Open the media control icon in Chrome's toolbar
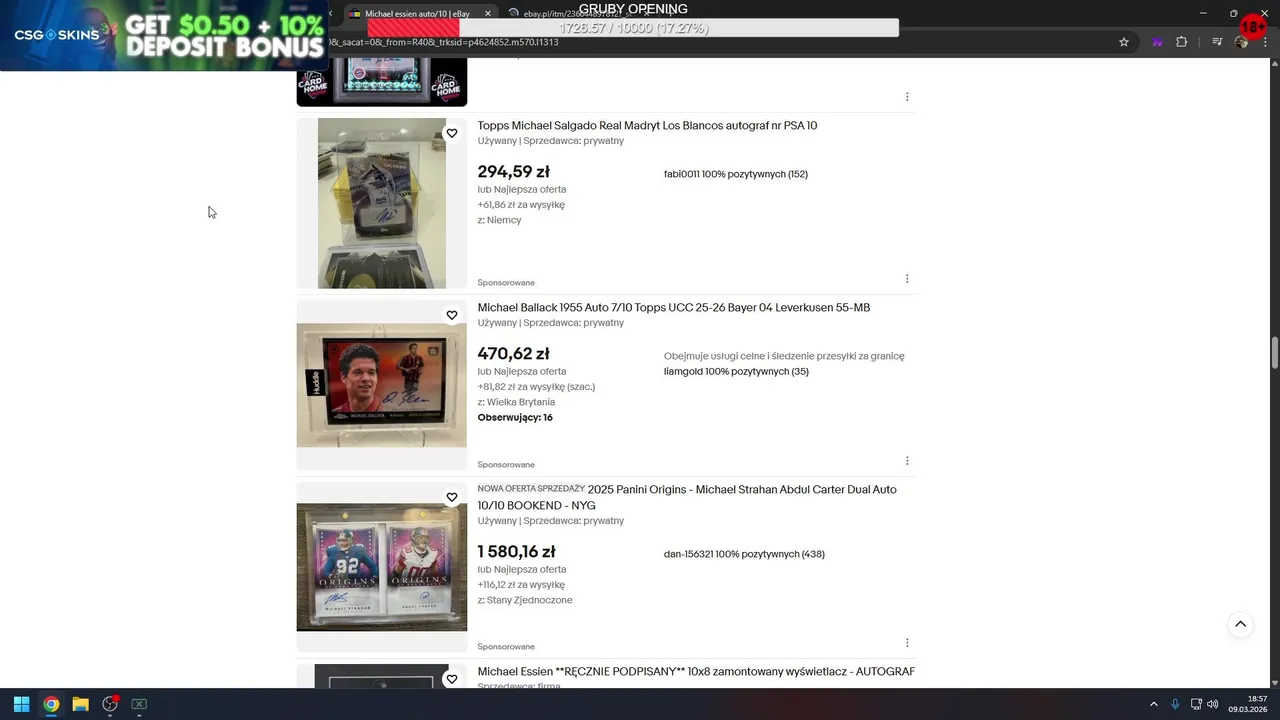 [x=1217, y=42]
